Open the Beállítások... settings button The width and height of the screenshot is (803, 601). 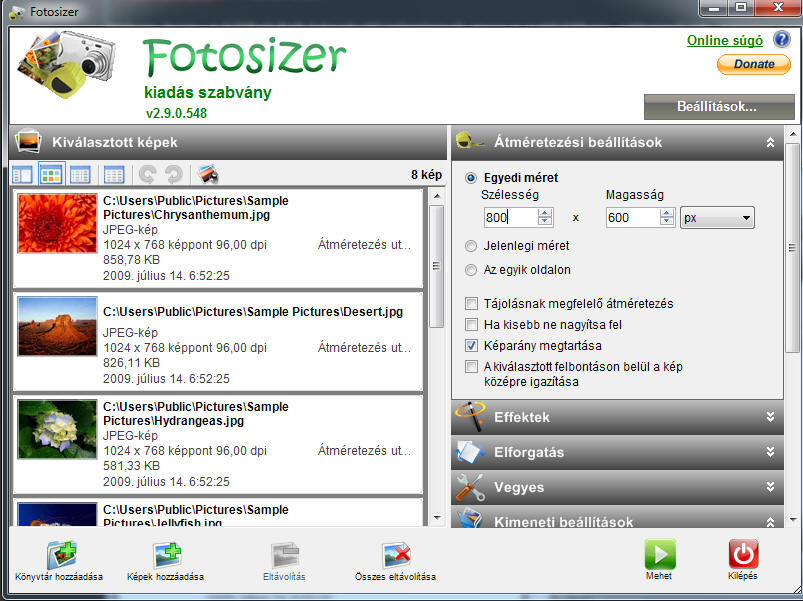click(x=719, y=106)
